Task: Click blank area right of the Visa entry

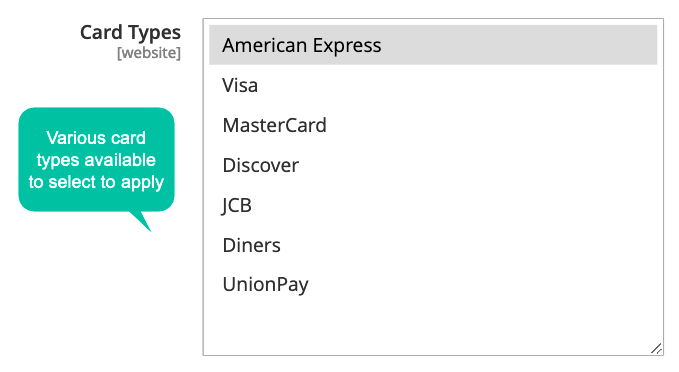Action: tap(457, 85)
